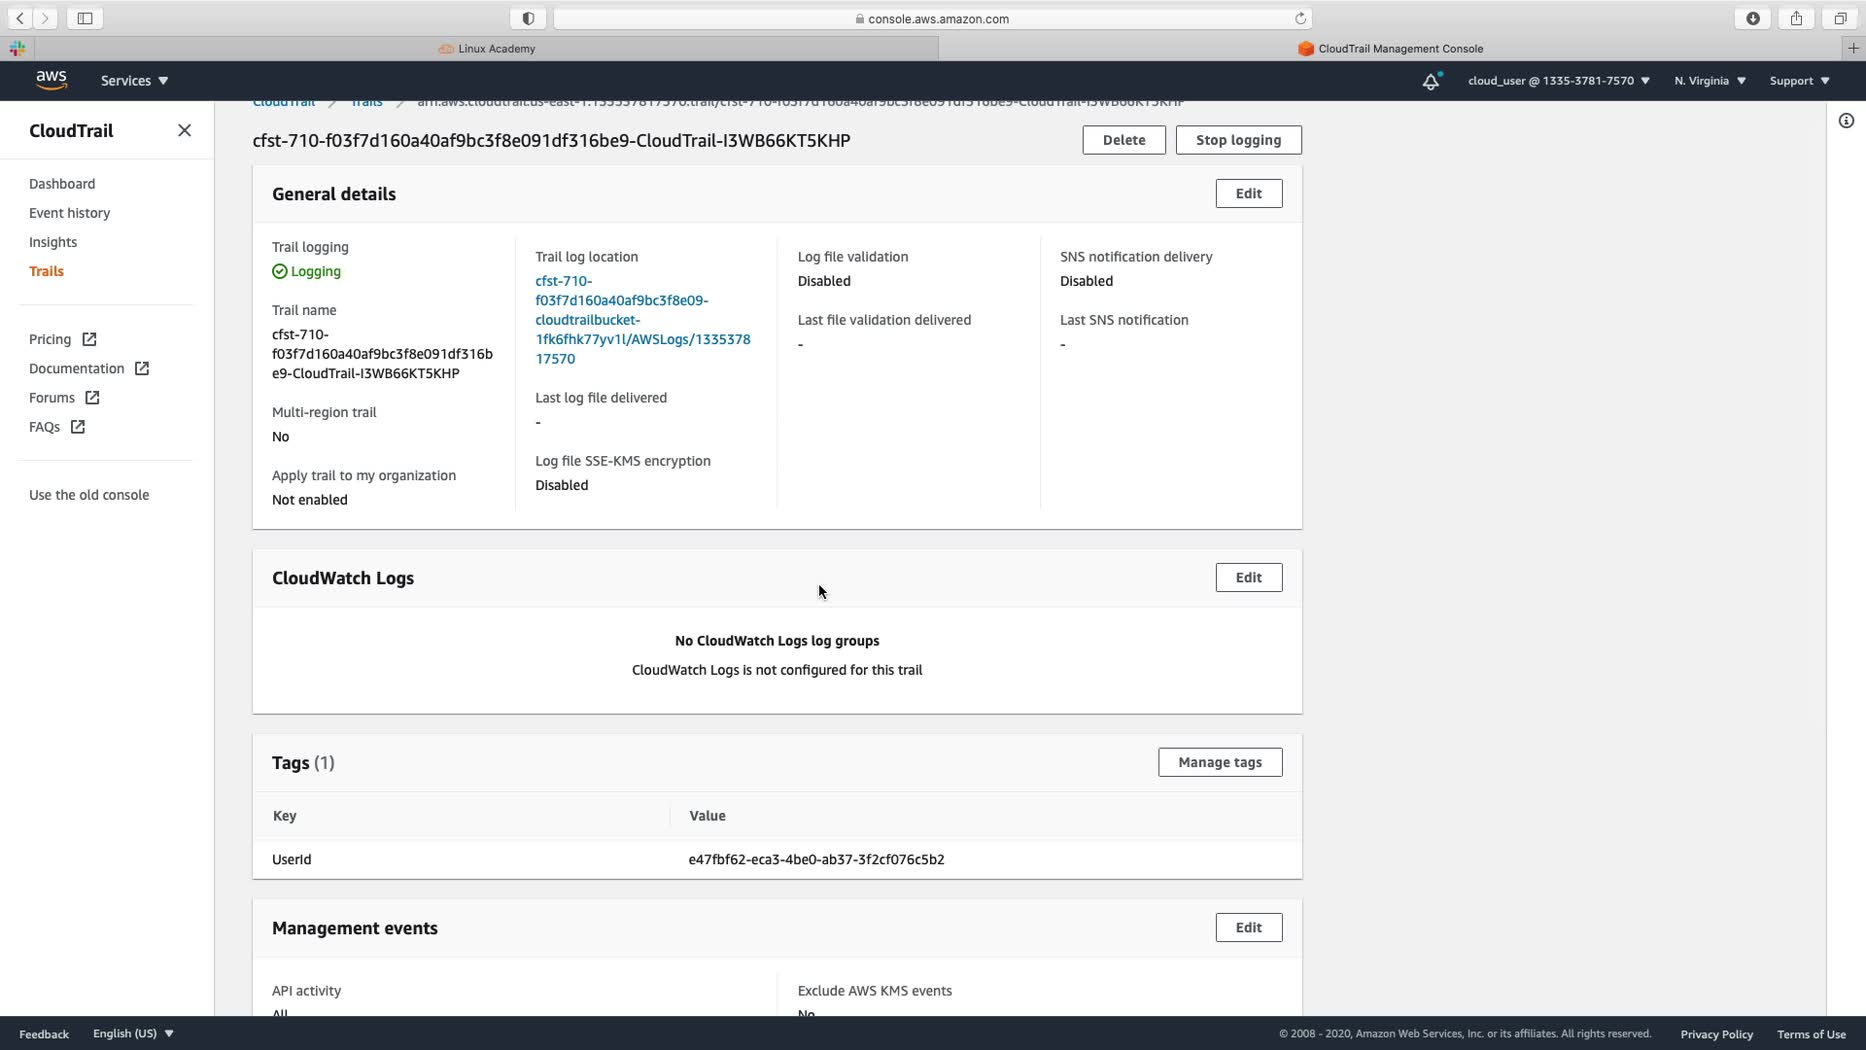The height and width of the screenshot is (1050, 1866).
Task: Switch to the Linux Academy tab
Action: tap(487, 48)
